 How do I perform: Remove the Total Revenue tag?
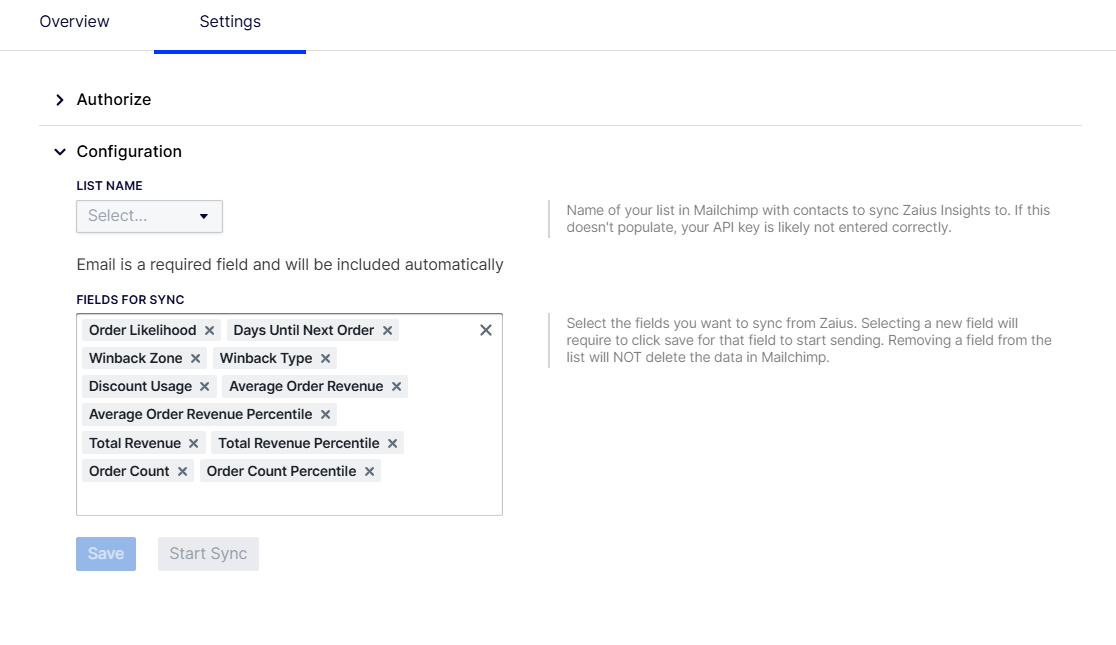(193, 443)
